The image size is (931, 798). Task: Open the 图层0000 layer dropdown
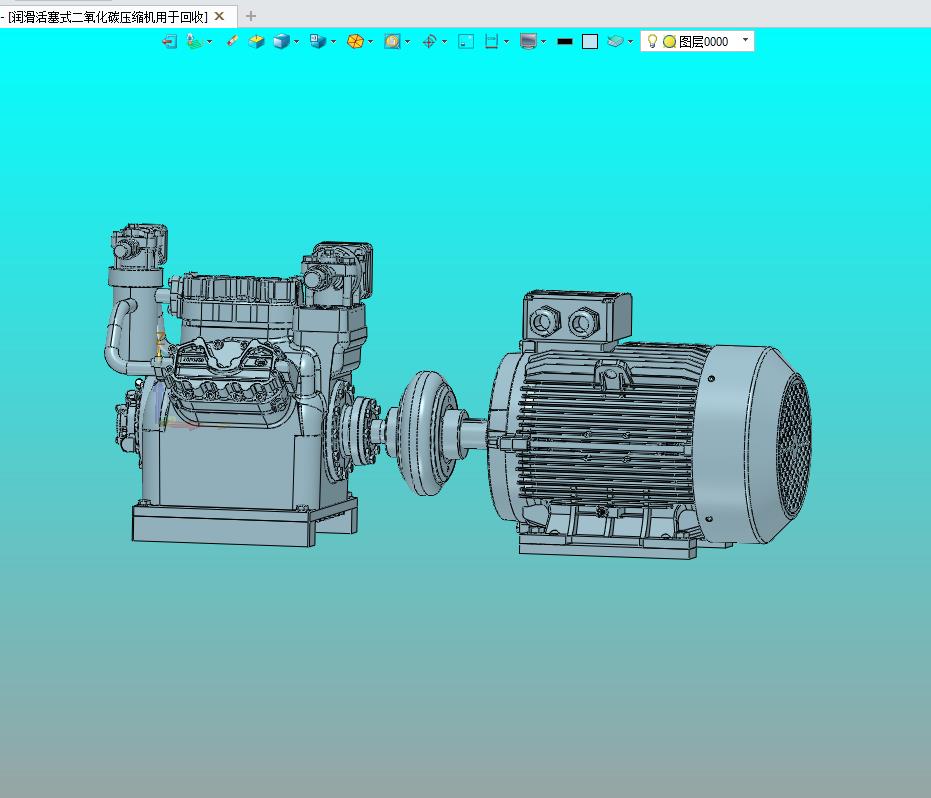tap(745, 40)
